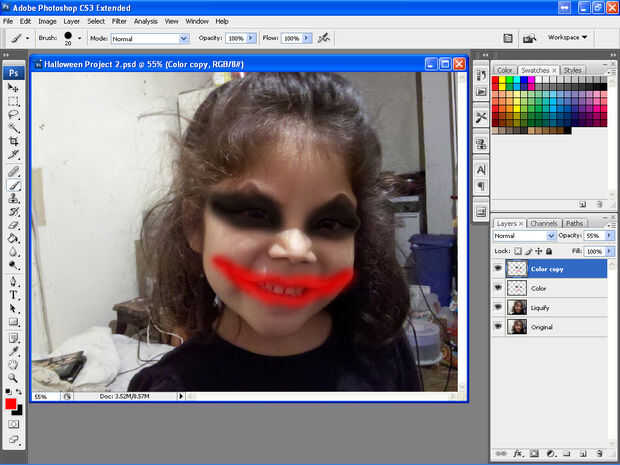Select the Brush tool in toolbox

point(13,185)
